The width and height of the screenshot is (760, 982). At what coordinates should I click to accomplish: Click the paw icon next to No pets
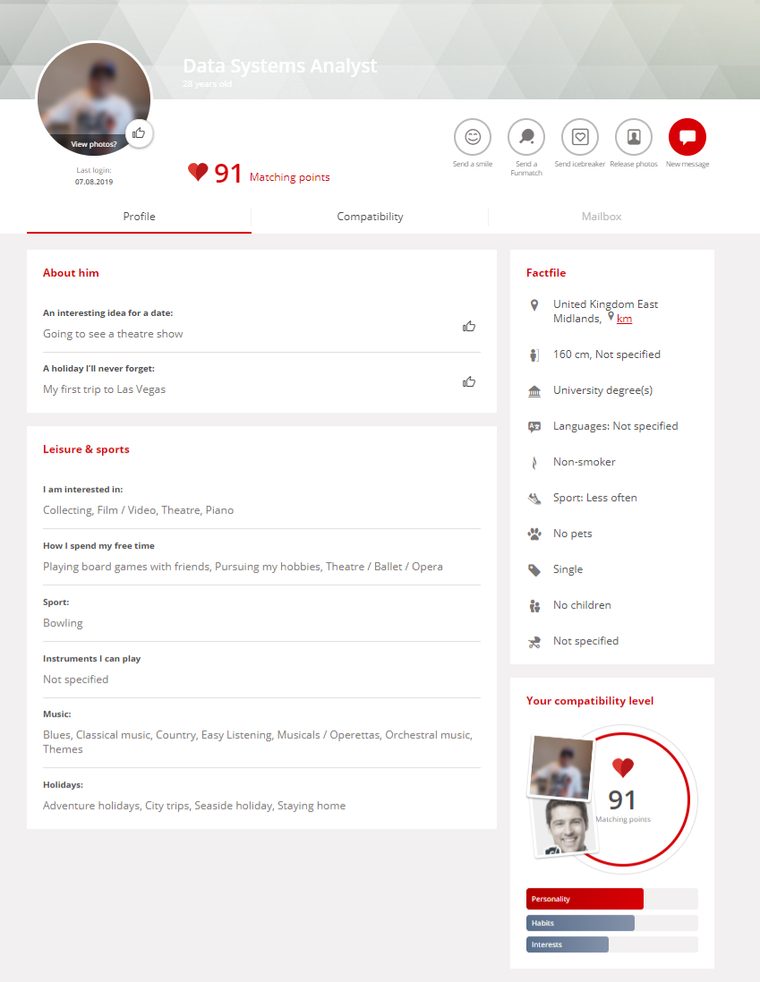coord(534,534)
